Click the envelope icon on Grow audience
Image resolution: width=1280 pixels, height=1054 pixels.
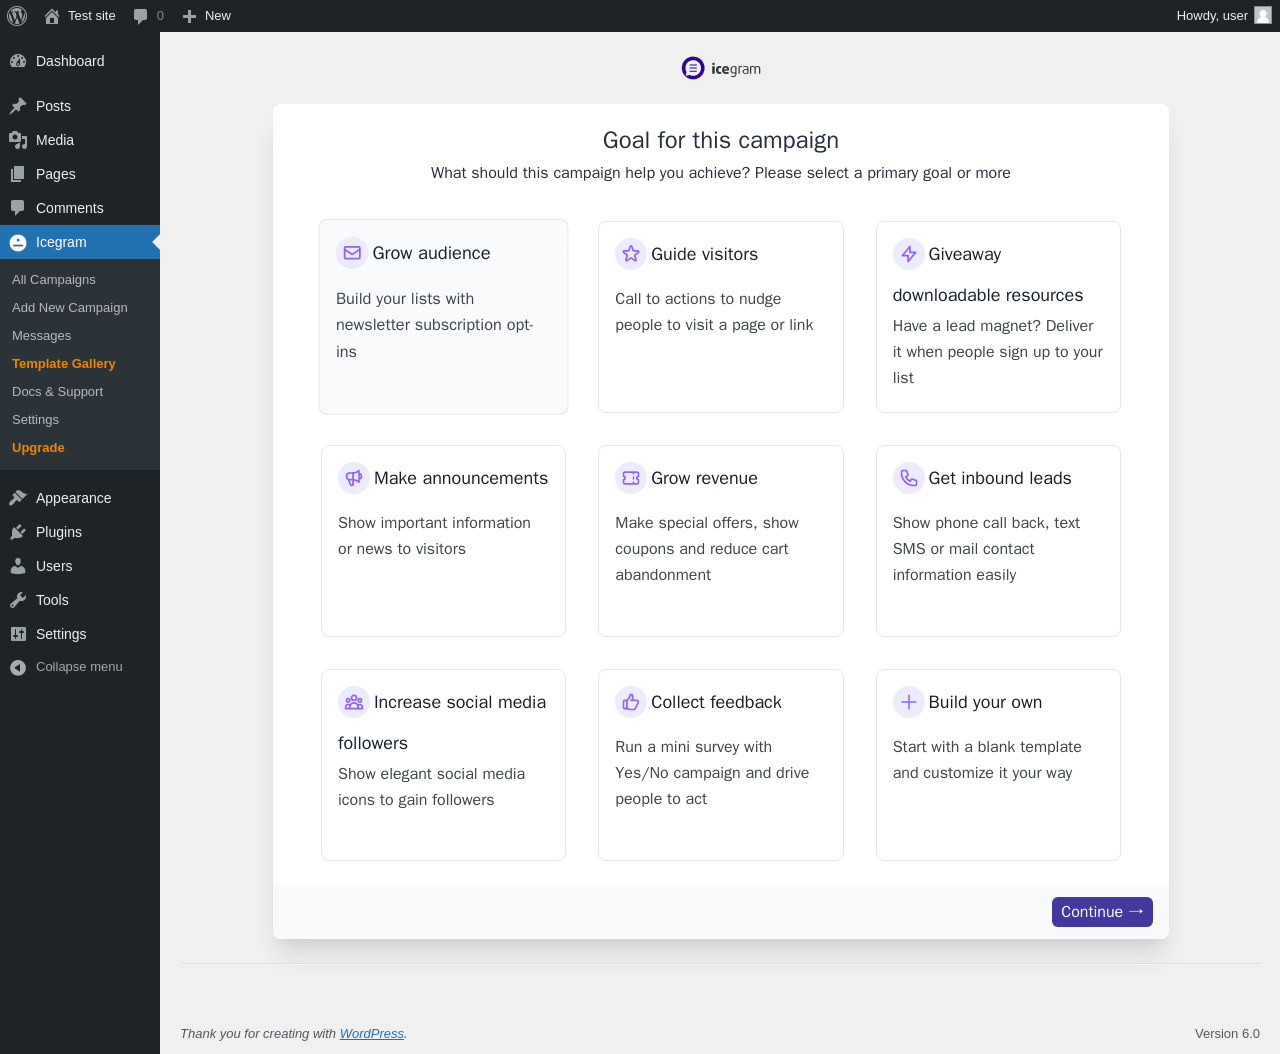coord(352,253)
